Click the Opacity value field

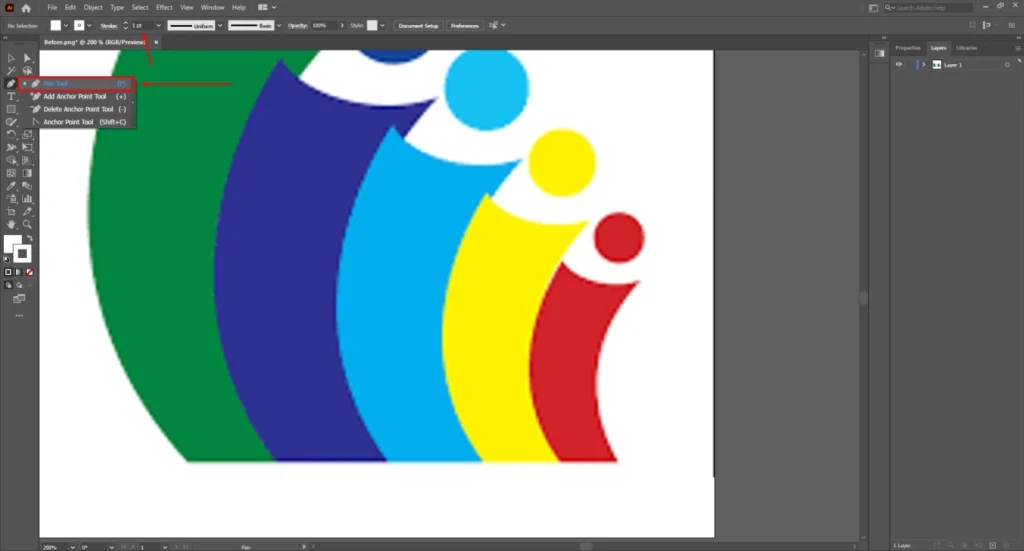click(x=323, y=25)
